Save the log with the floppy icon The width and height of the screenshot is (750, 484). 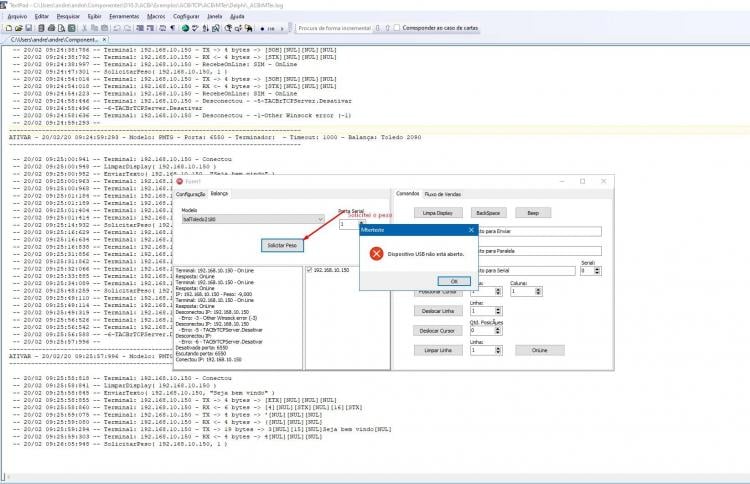[29, 28]
